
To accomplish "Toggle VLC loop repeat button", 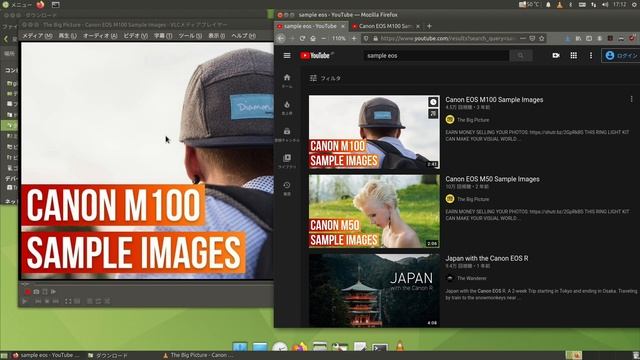I will [x=98, y=301].
